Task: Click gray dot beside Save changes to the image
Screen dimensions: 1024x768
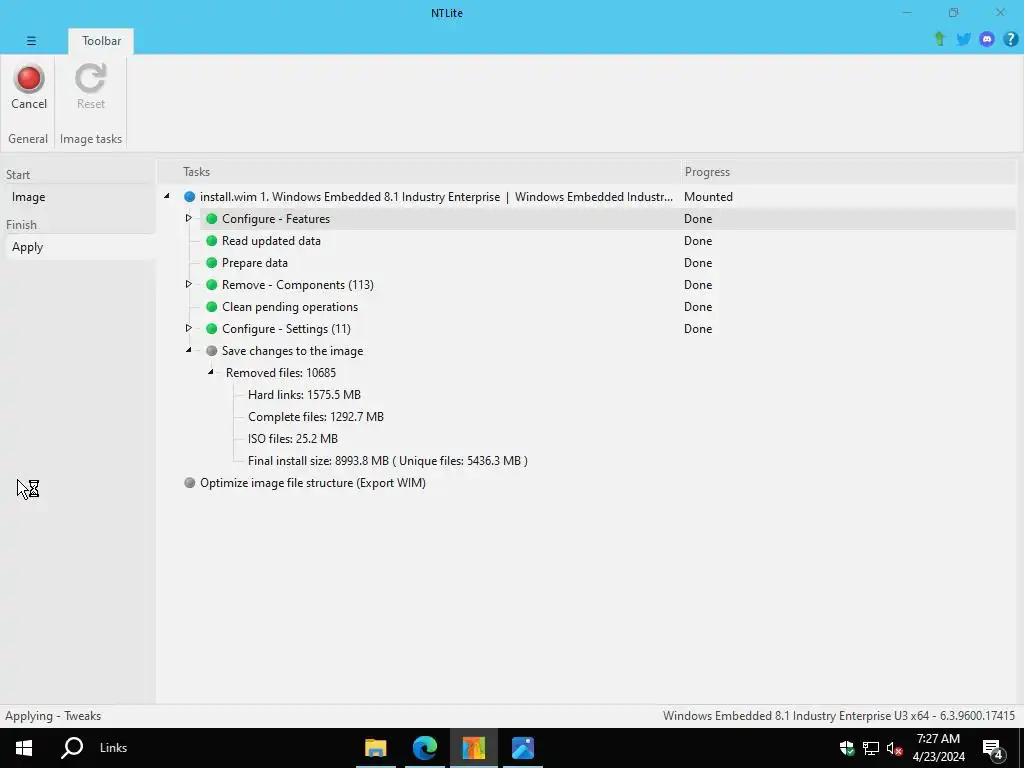Action: [x=212, y=351]
